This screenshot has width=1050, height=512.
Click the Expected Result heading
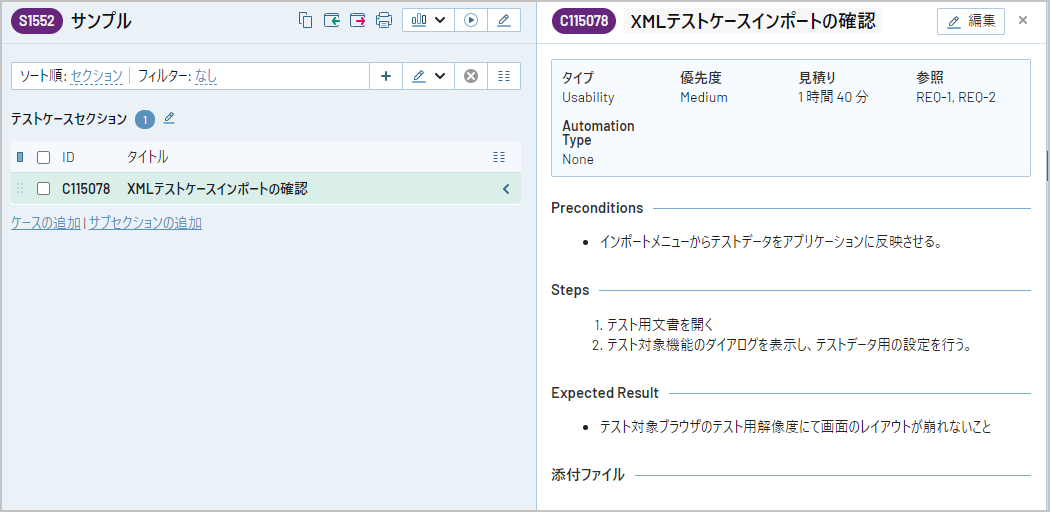pyautogui.click(x=605, y=393)
